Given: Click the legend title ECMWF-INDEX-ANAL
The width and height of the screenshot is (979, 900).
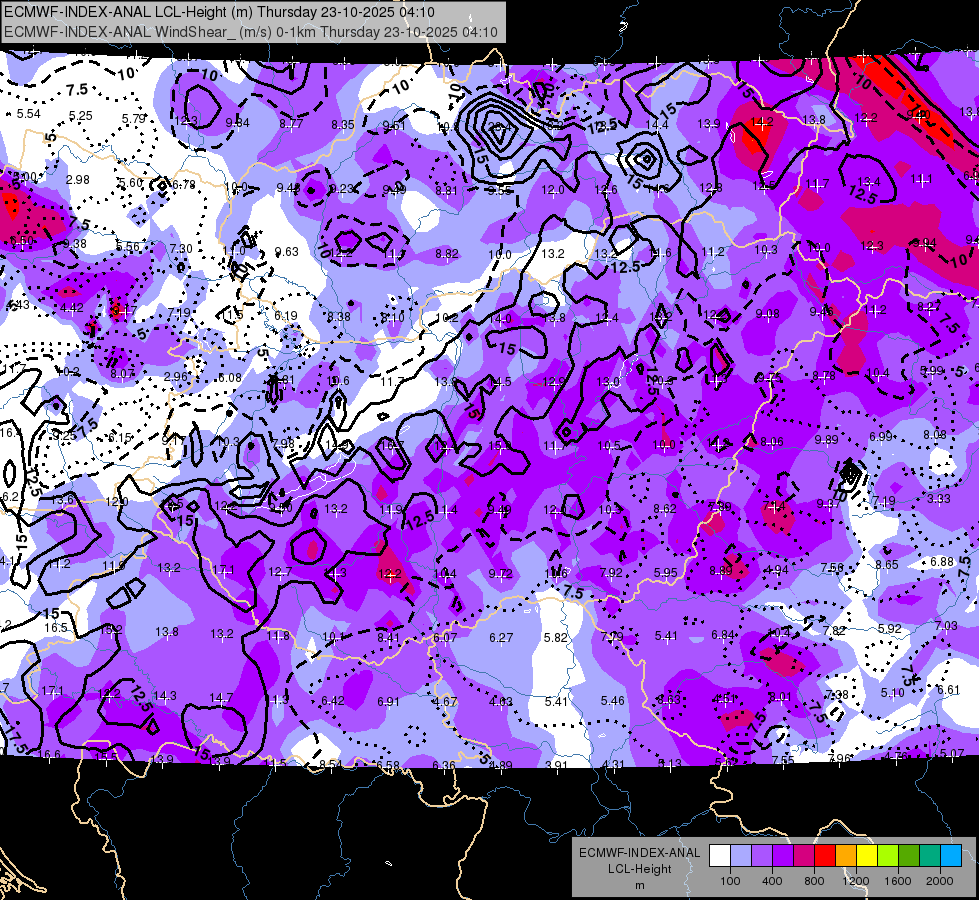Looking at the screenshot, I should tap(639, 853).
